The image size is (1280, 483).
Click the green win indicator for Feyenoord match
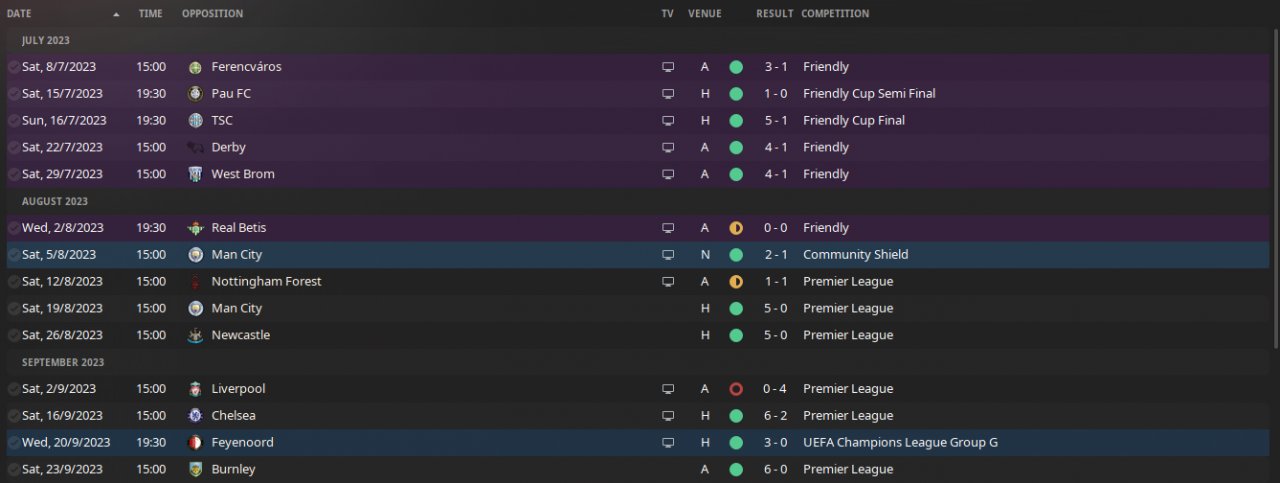pyautogui.click(x=736, y=443)
